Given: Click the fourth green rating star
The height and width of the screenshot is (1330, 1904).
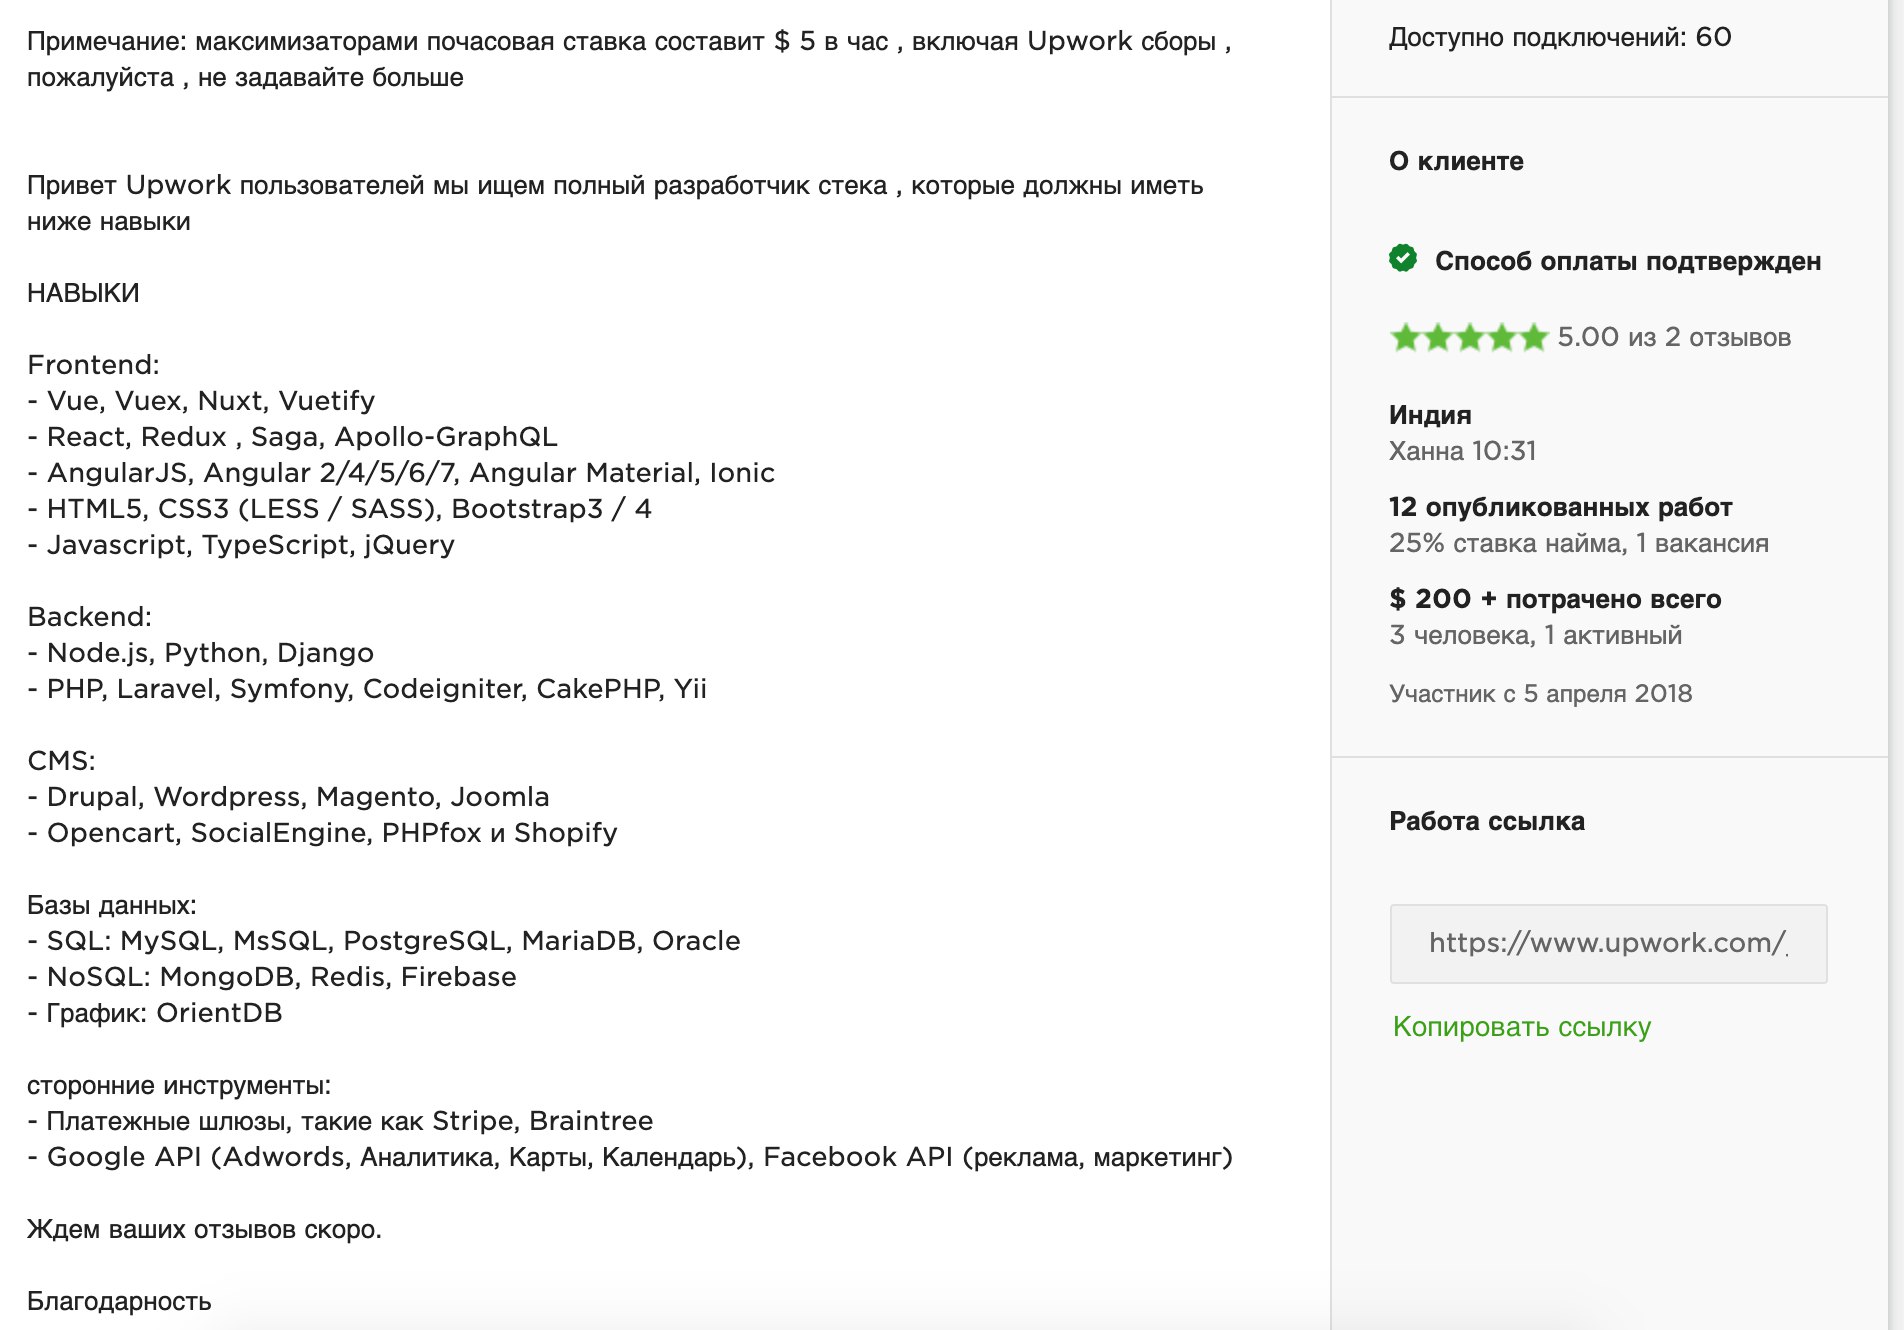Looking at the screenshot, I should pos(1502,338).
